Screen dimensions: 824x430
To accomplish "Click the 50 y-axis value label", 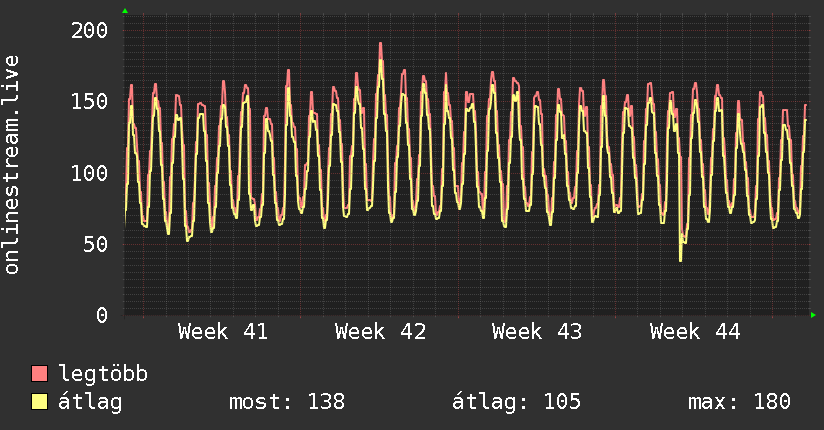I will [96, 244].
